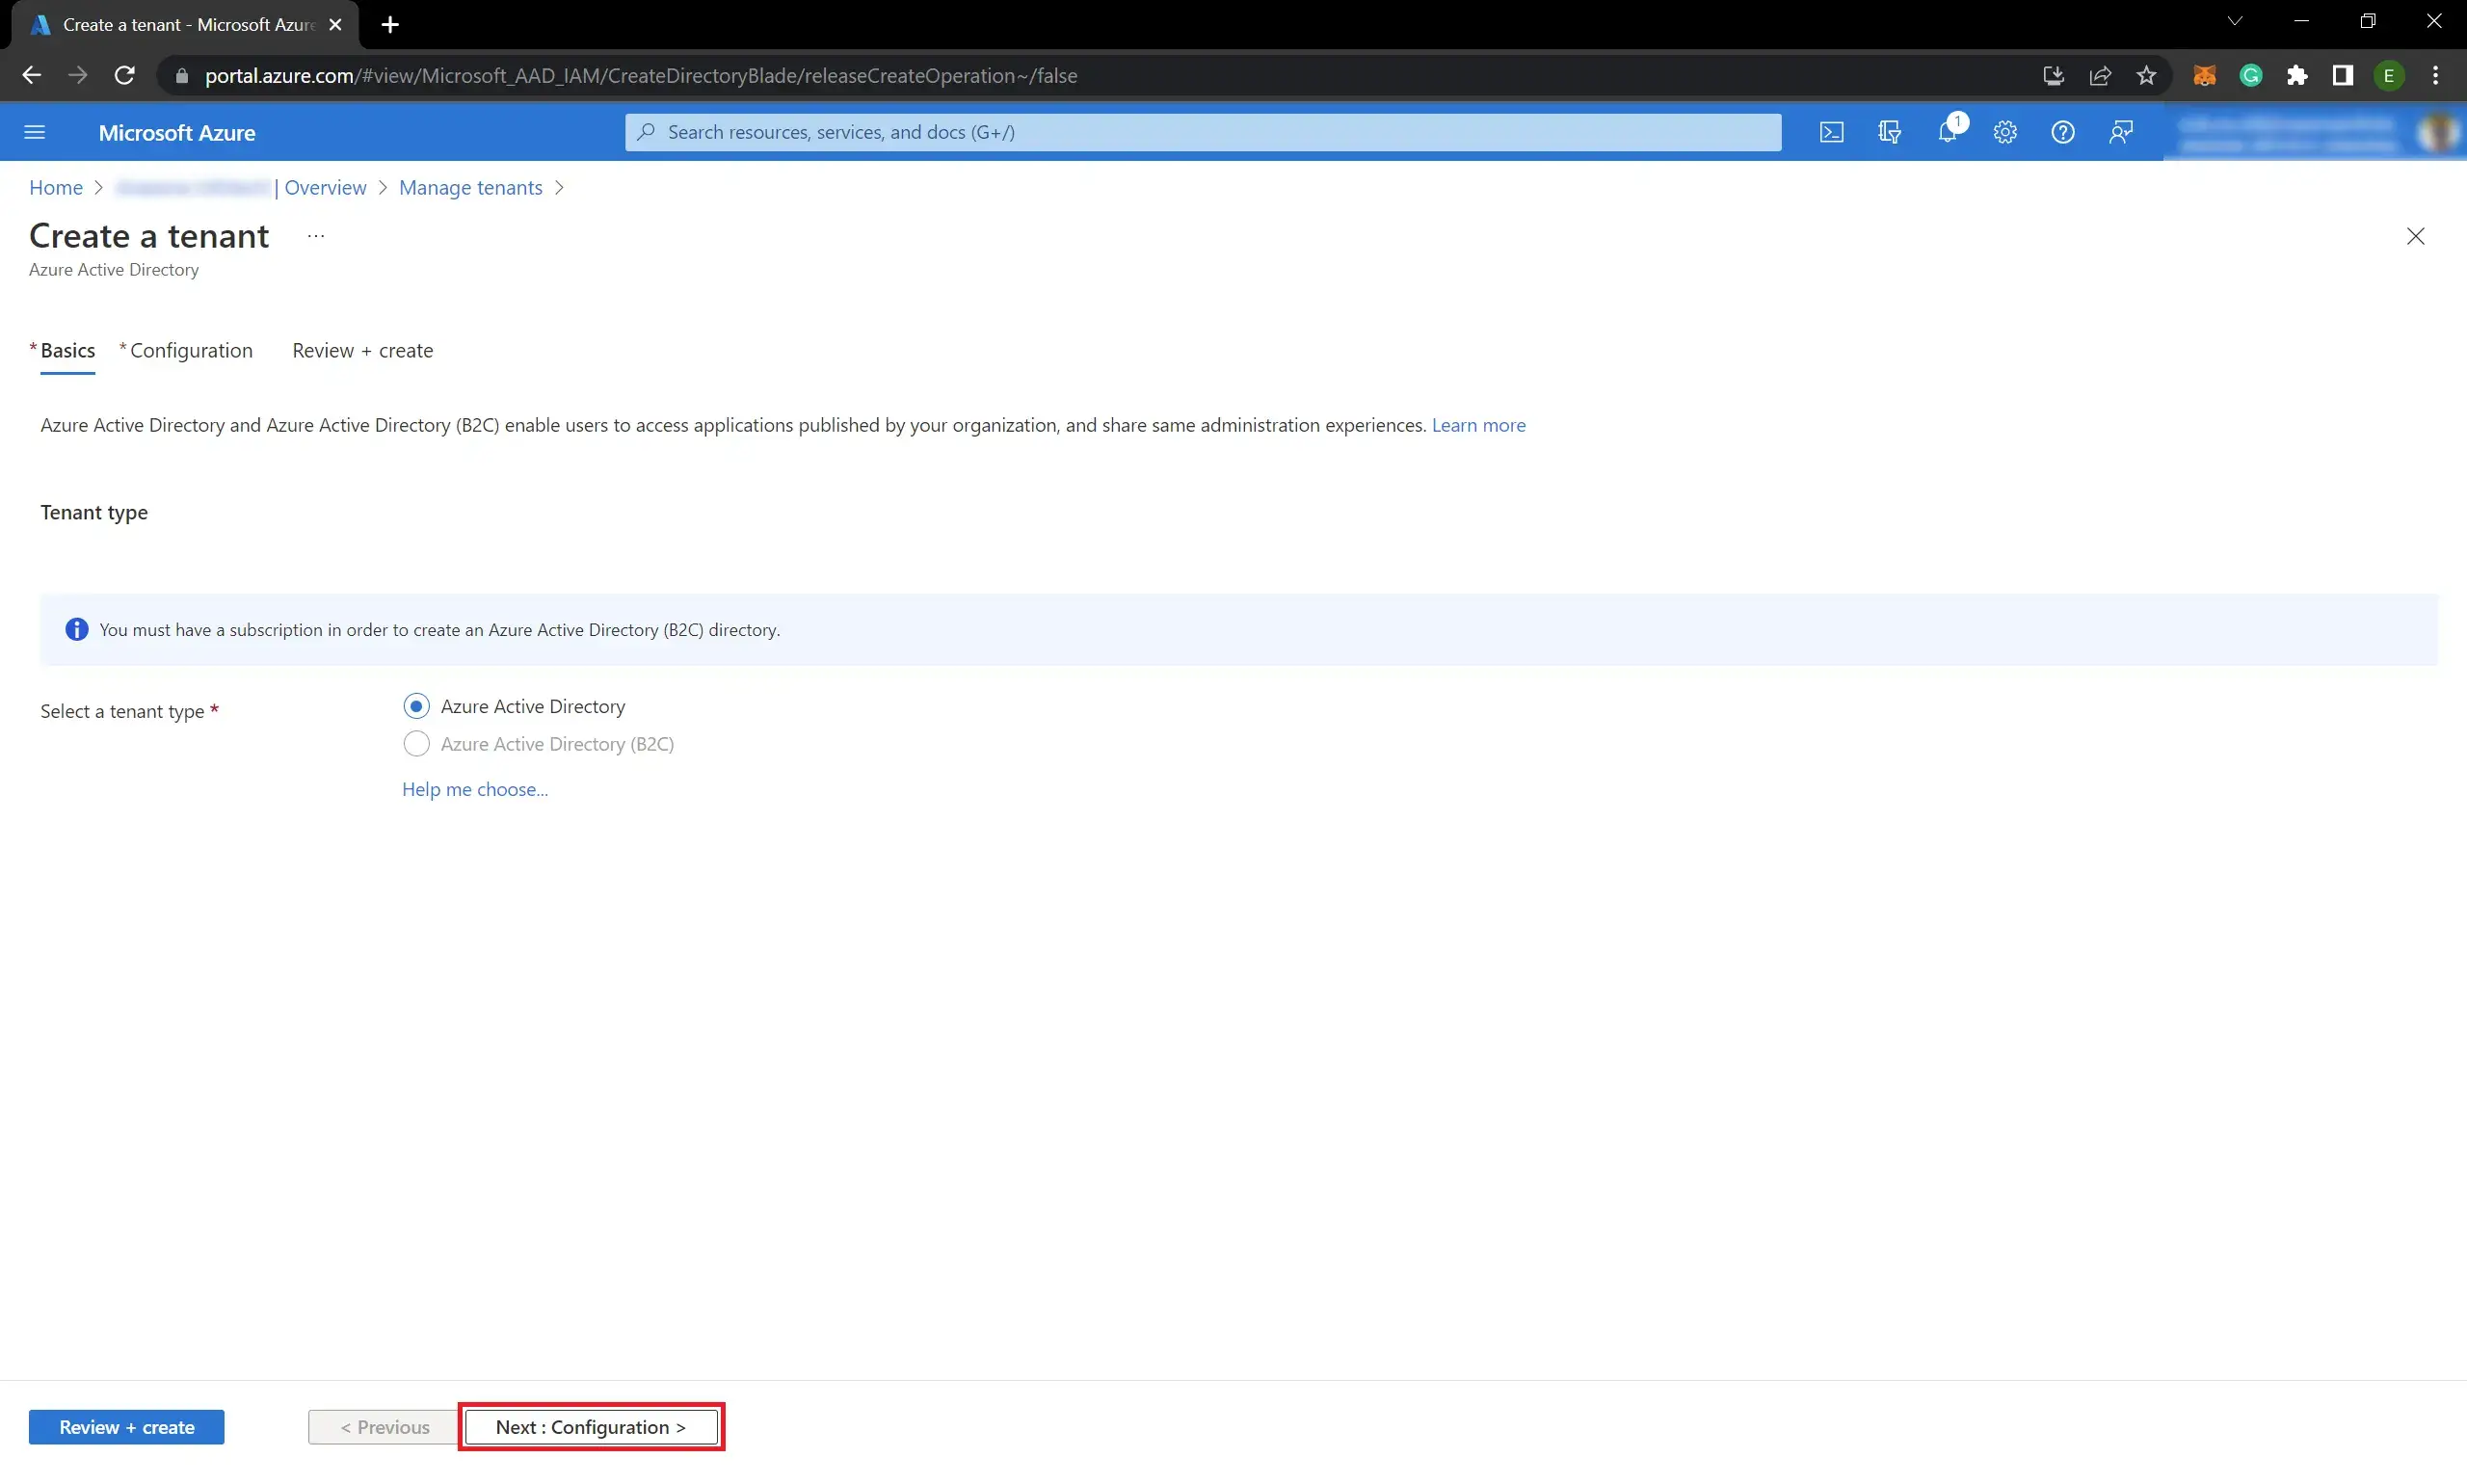Click the Microsoft Azure logo text
Screen dimensions: 2467x1484
pyautogui.click(x=177, y=133)
